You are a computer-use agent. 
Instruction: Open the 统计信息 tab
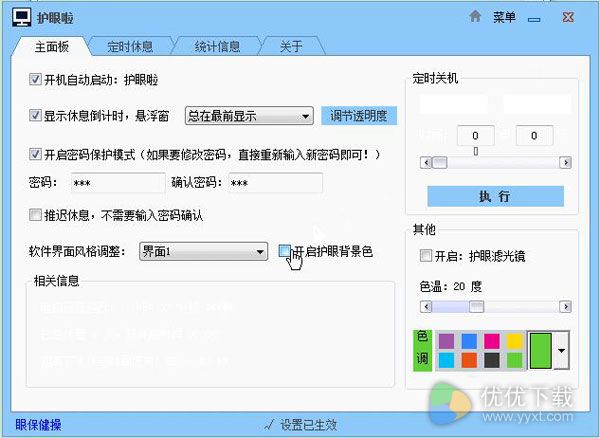tap(217, 47)
